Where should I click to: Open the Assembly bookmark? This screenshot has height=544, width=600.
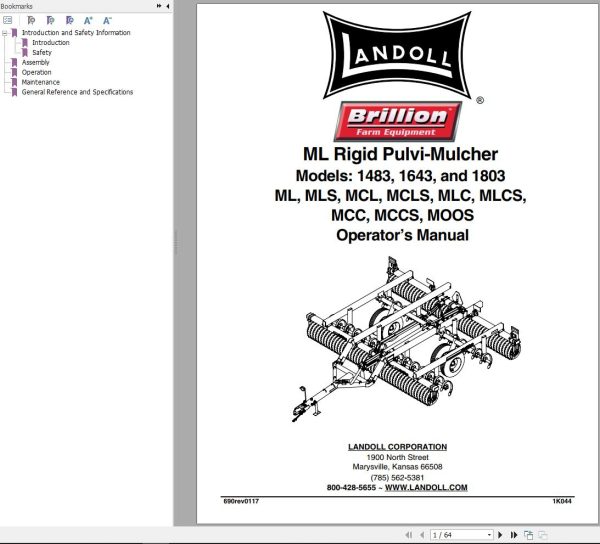pos(36,62)
